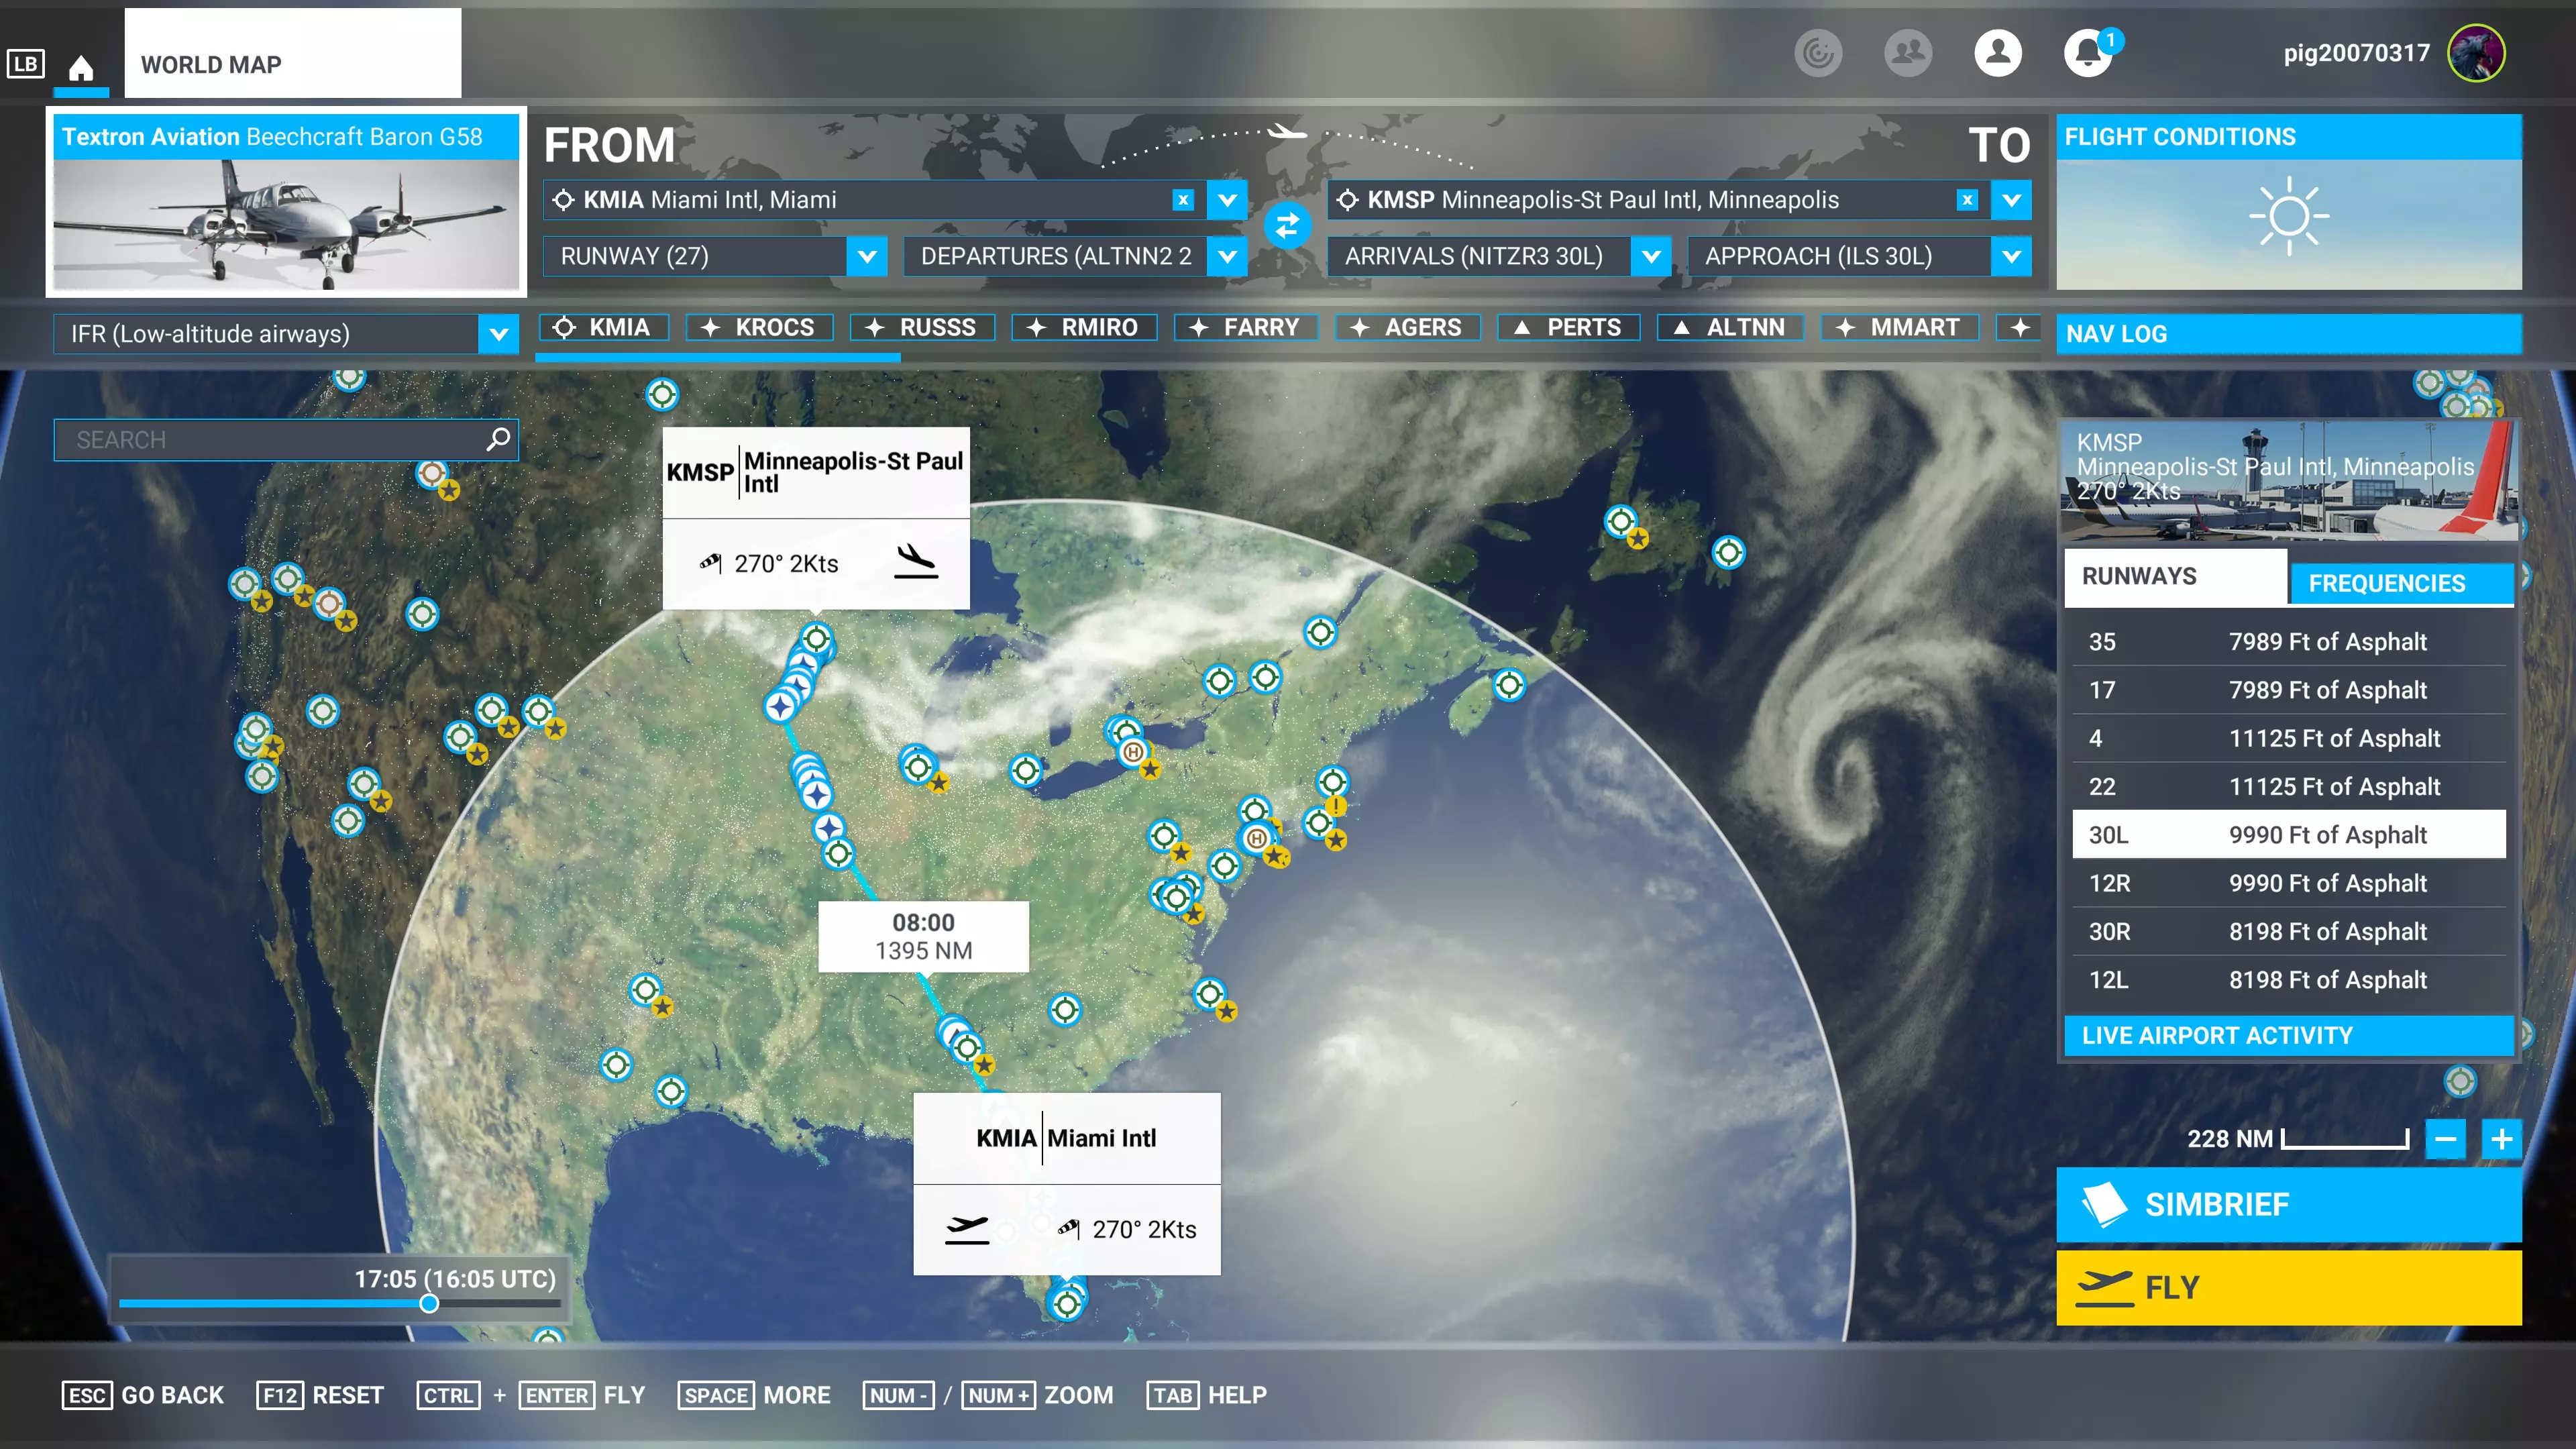Expand the RUNWAY (27) dropdown
This screenshot has width=2576, height=1449.
[867, 256]
